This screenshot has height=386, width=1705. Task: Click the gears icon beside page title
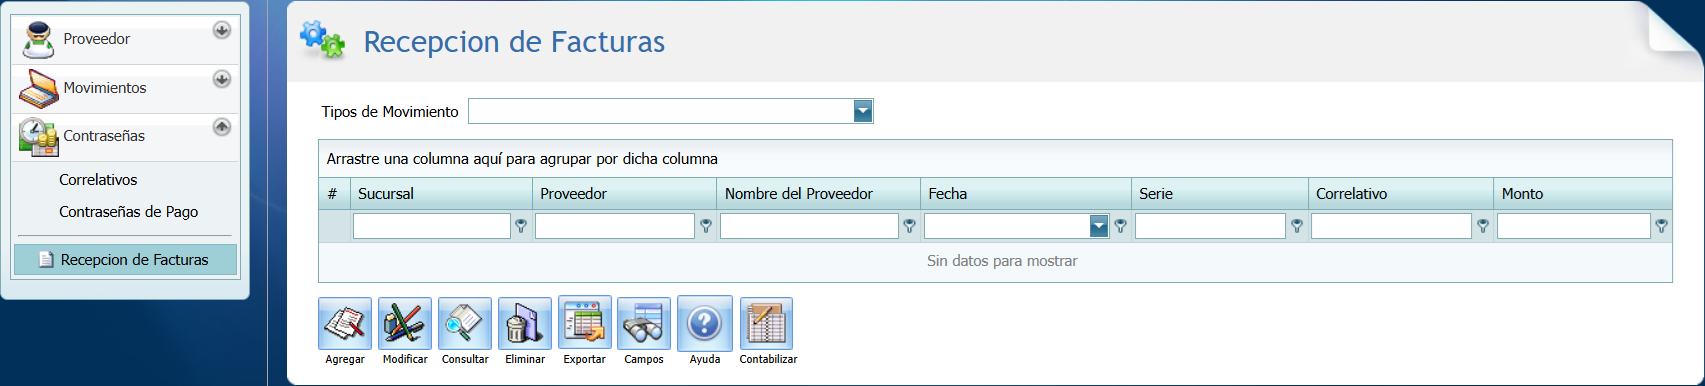(x=323, y=40)
